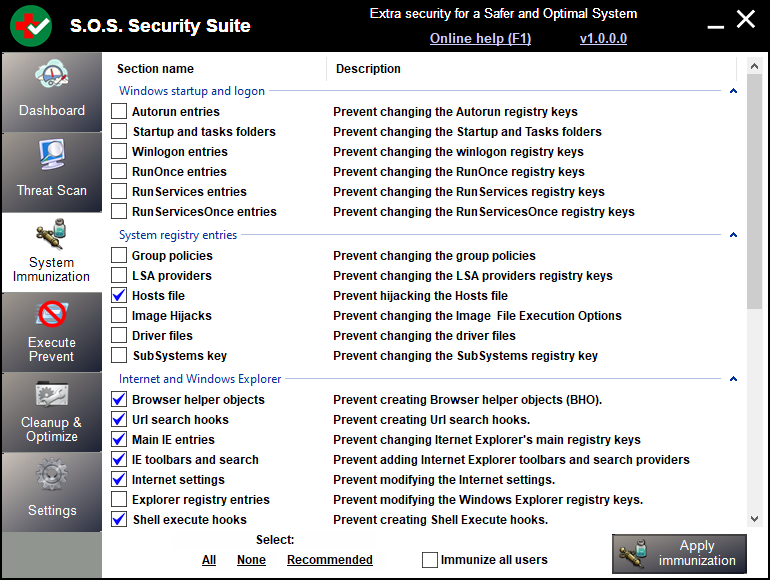The width and height of the screenshot is (770, 580).
Task: Go to the Execute Prevent tab
Action: click(x=52, y=332)
